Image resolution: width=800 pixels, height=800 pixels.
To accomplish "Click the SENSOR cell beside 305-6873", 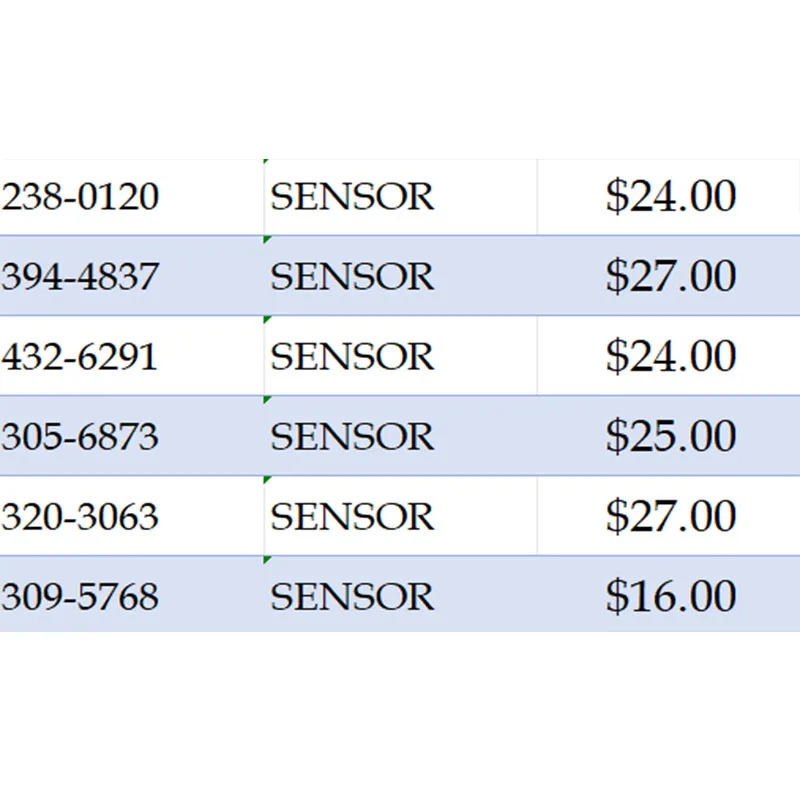I will pos(401,436).
